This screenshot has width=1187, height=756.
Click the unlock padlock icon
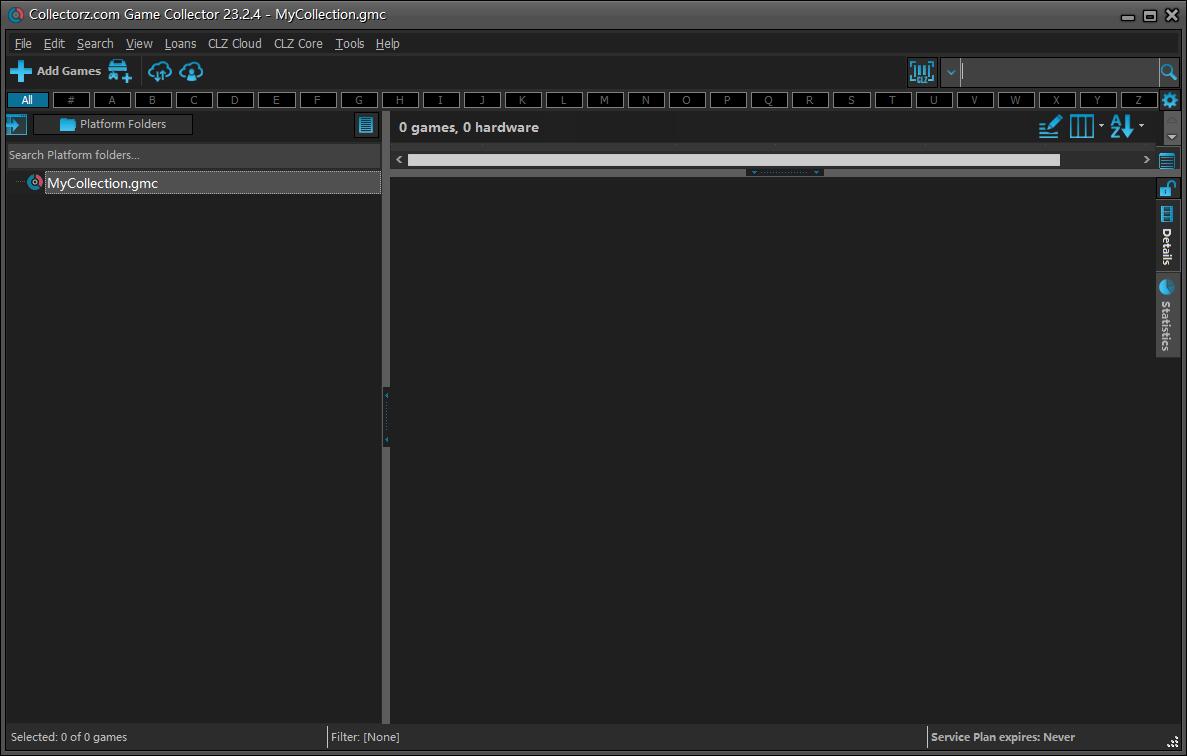click(x=1167, y=188)
